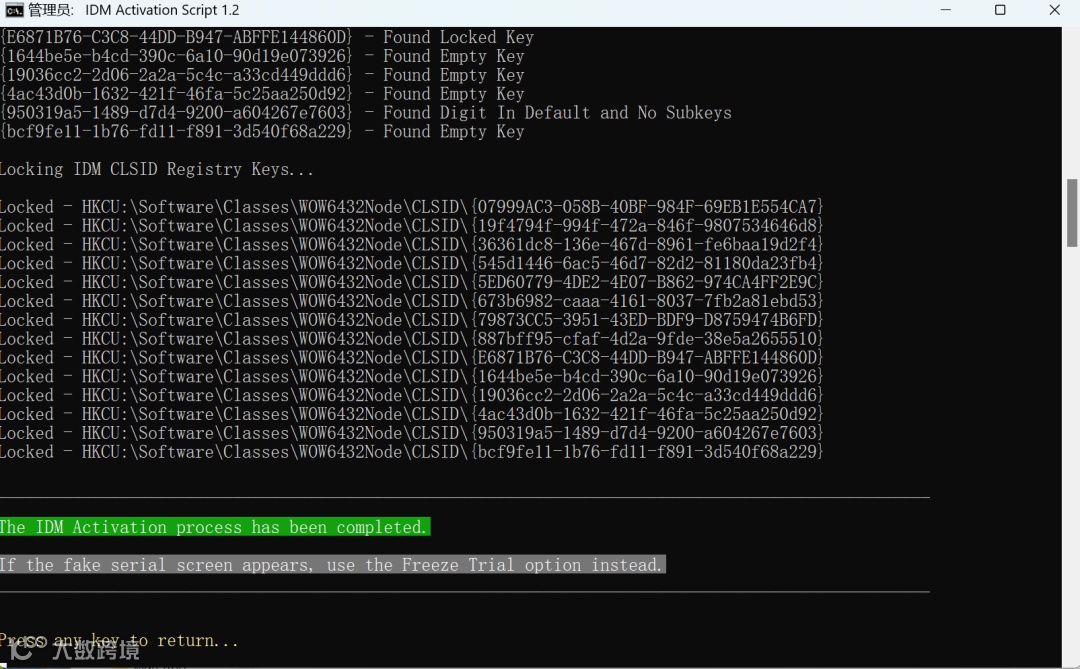Close the IDM Activation Script window
Viewport: 1080px width, 669px height.
coord(1055,10)
